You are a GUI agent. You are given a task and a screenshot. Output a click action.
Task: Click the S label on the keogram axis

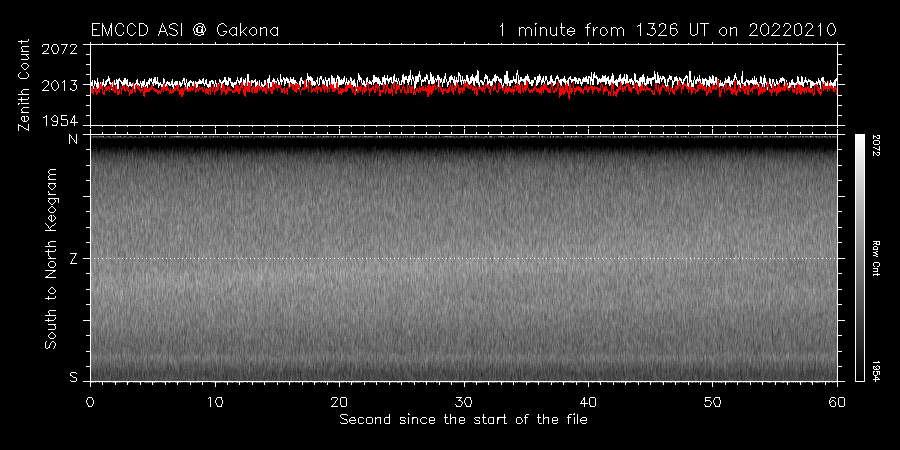click(73, 378)
